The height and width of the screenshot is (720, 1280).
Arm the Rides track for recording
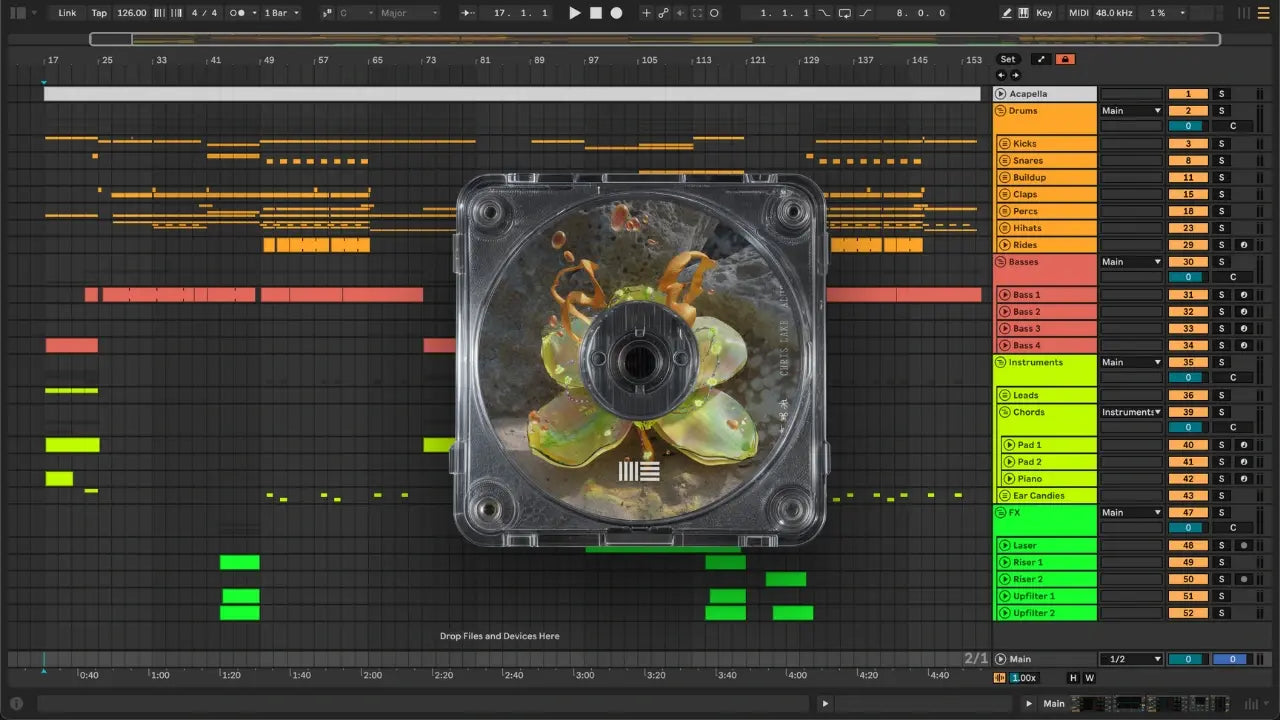(x=1243, y=245)
